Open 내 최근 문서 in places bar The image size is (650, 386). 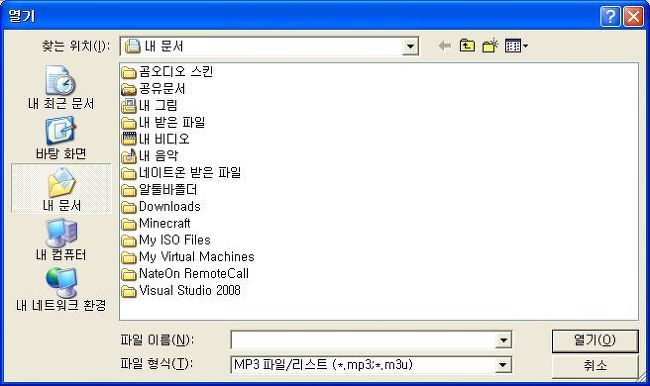tap(61, 88)
